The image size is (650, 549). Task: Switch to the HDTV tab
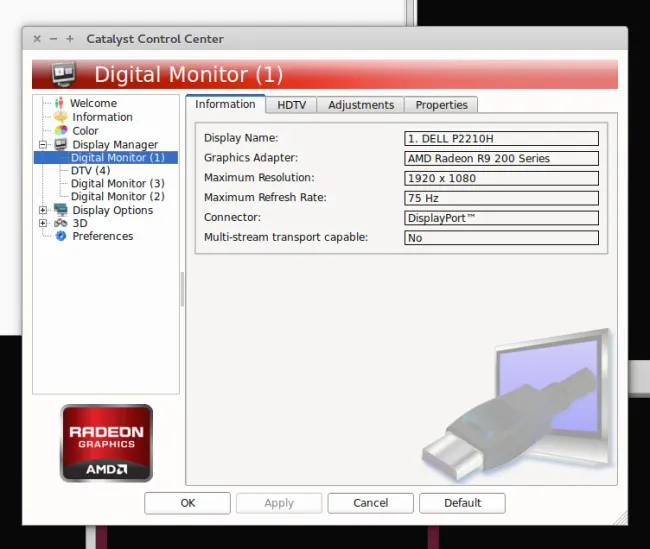(291, 105)
